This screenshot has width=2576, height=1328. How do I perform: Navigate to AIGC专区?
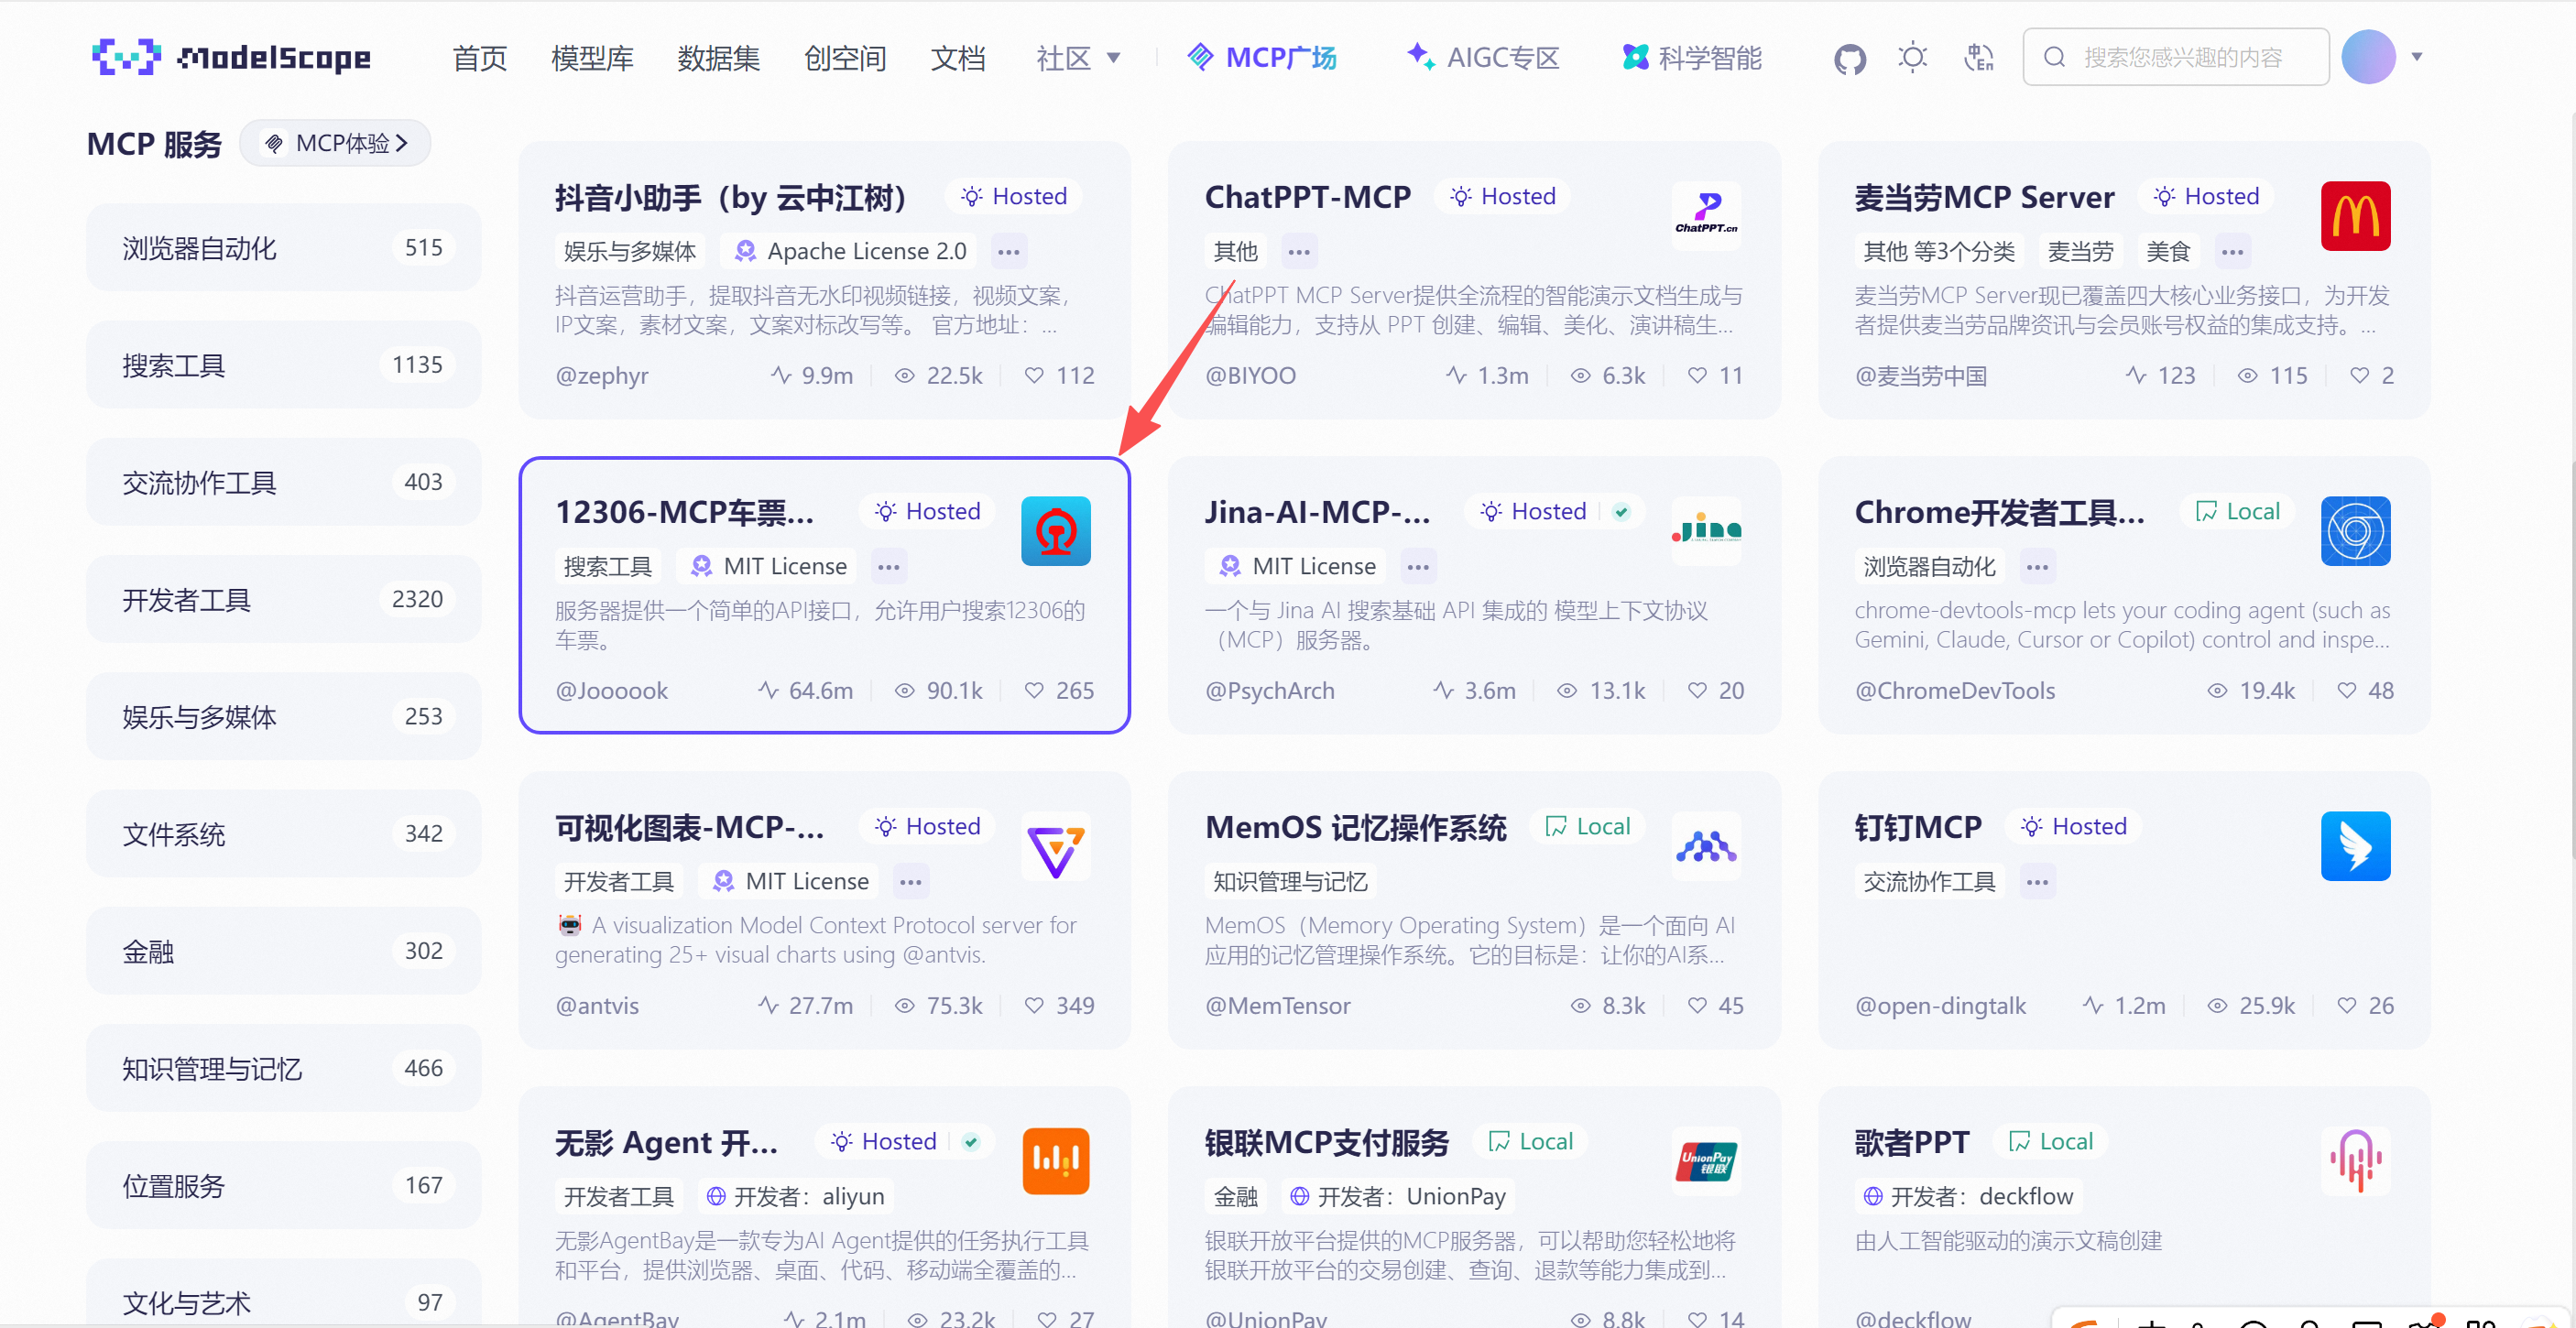1481,57
